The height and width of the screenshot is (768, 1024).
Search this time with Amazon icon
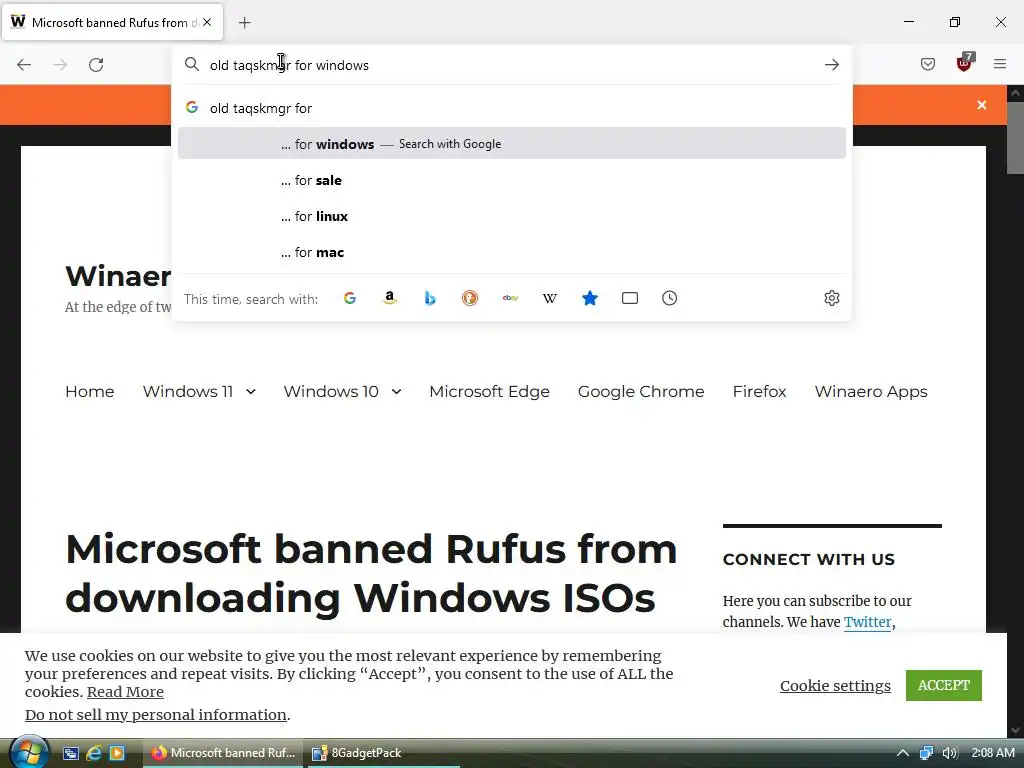coord(390,298)
